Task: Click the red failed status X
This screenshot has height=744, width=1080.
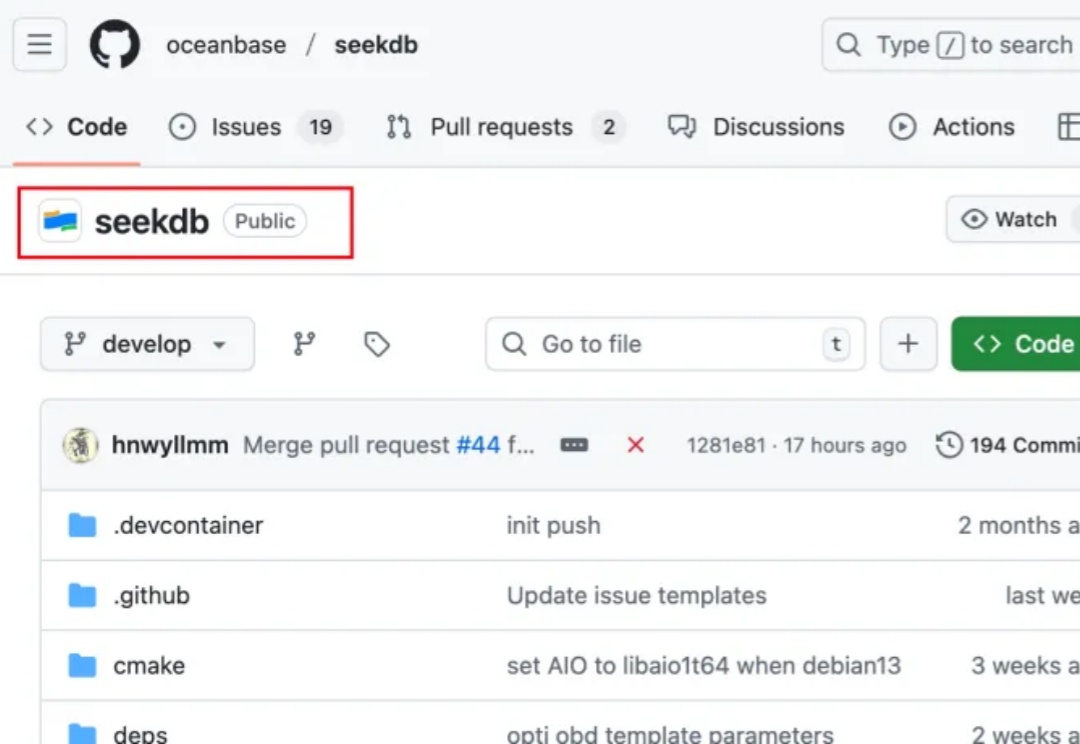Action: tap(635, 445)
